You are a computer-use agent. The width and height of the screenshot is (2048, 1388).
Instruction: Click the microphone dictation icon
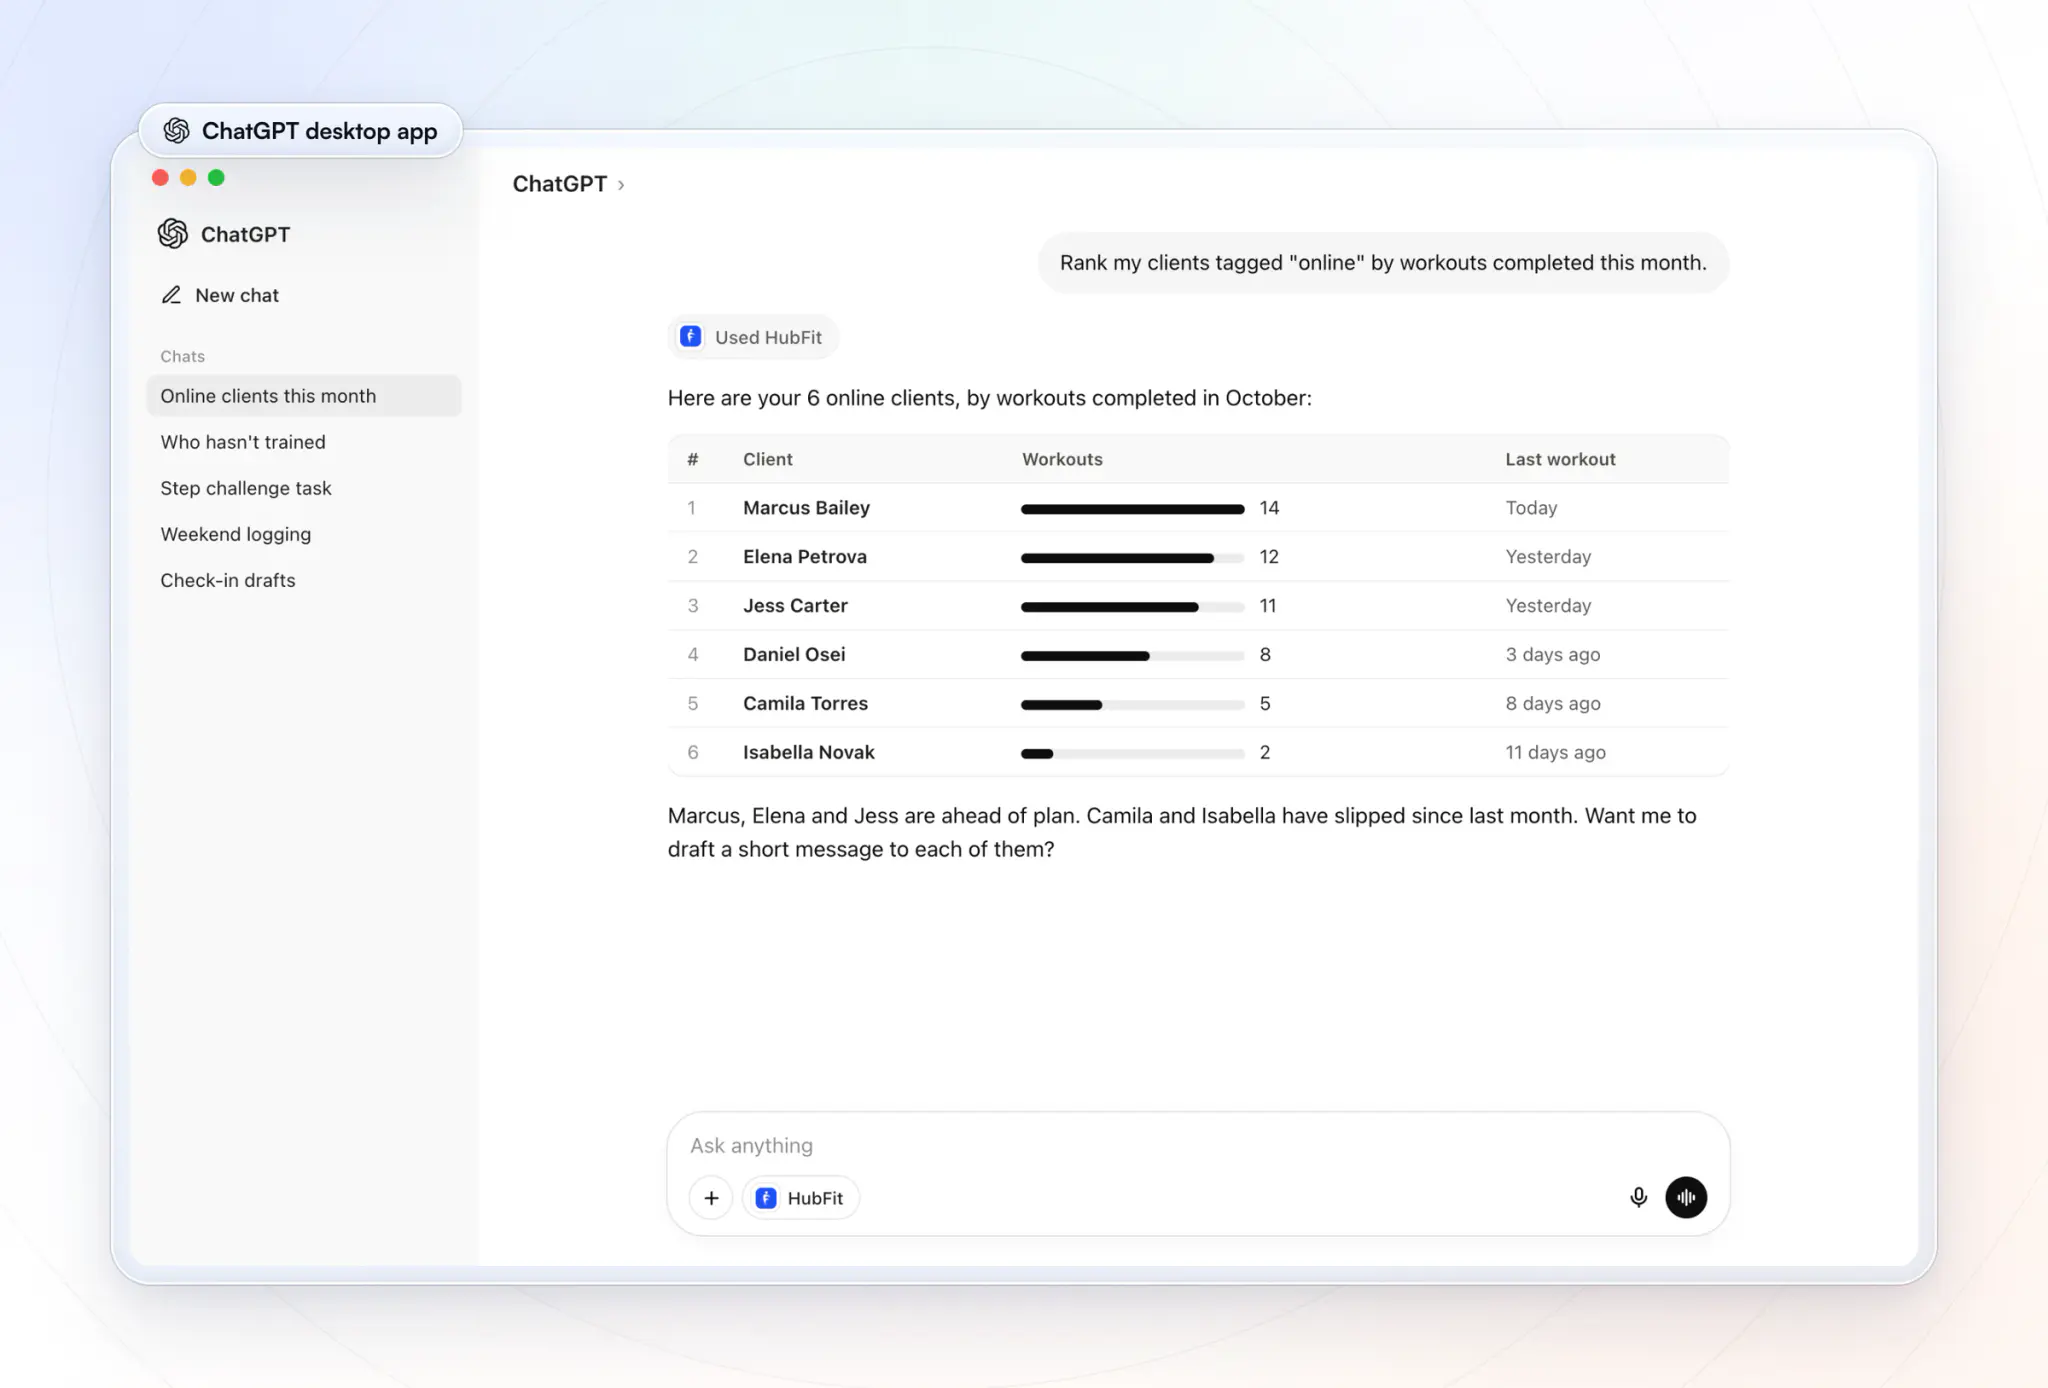pyautogui.click(x=1638, y=1197)
